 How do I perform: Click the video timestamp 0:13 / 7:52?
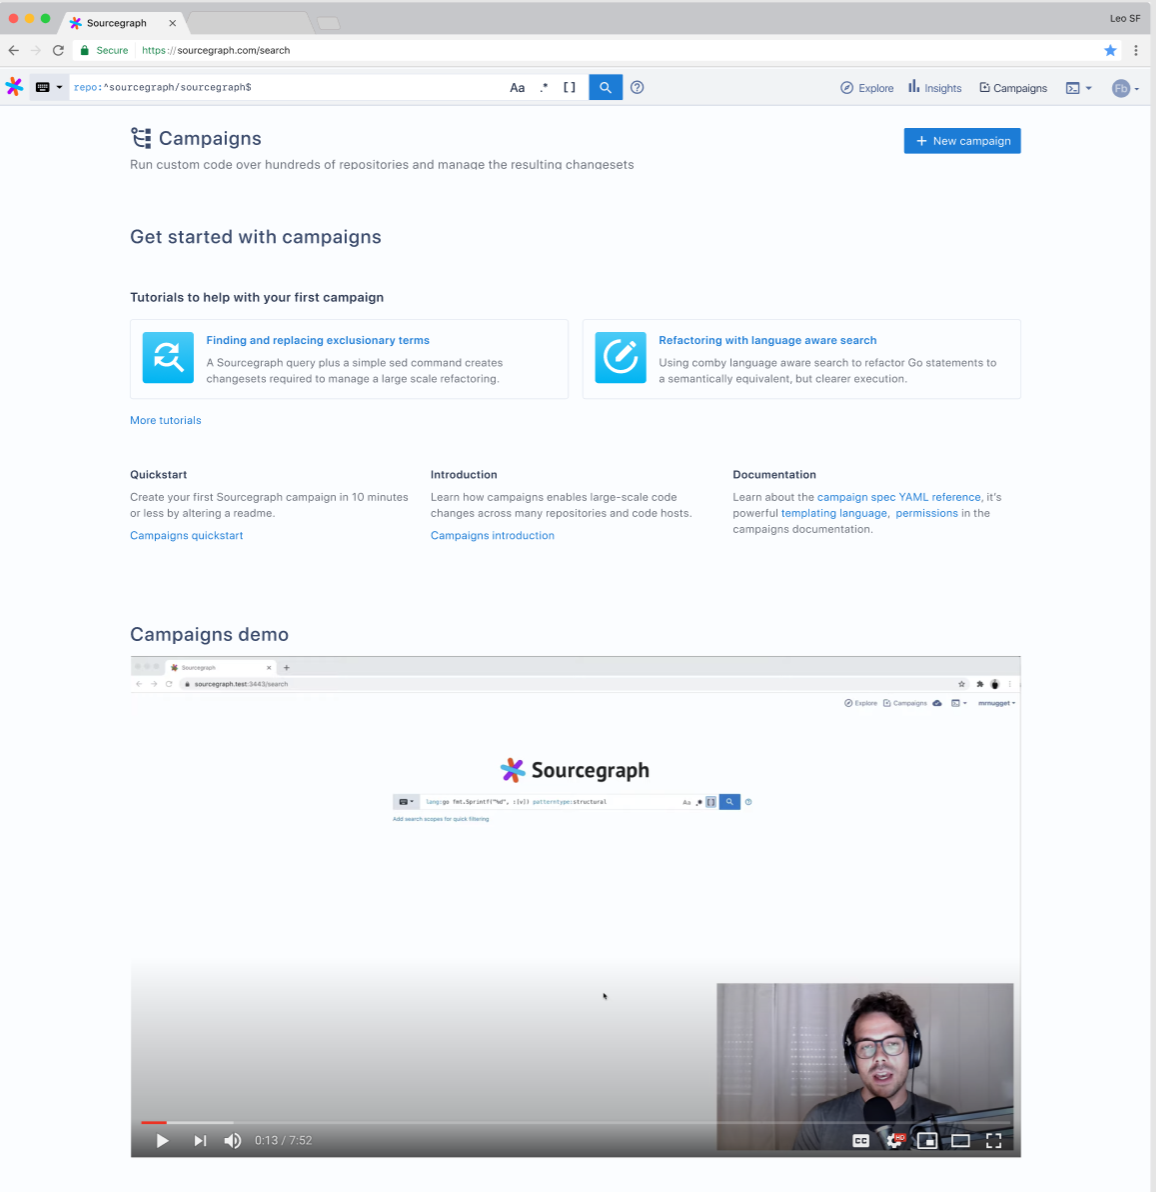coord(283,1140)
